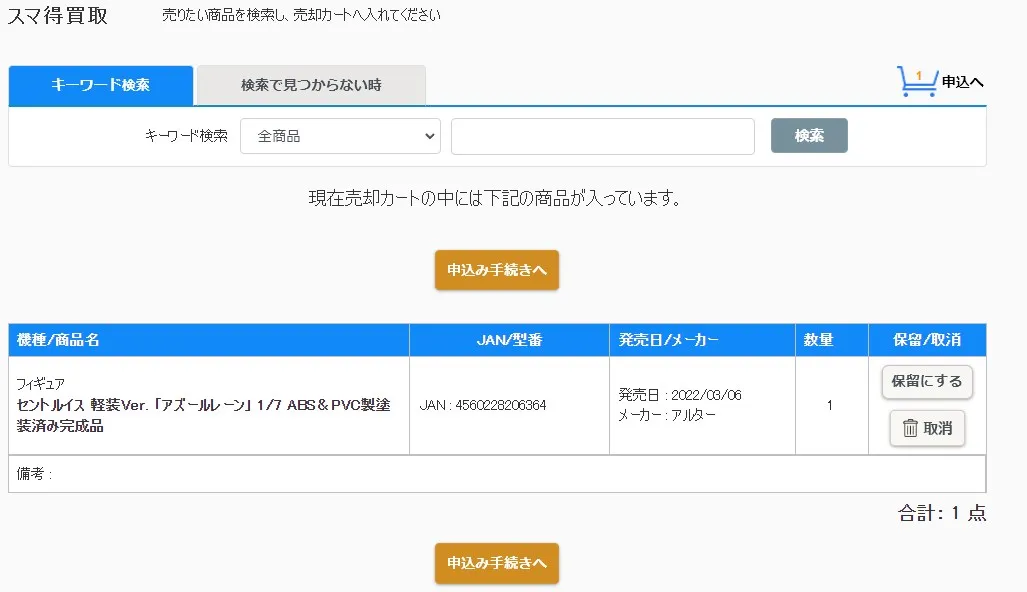Switch to the キーワード検索 tab
1027x592 pixels.
100,86
